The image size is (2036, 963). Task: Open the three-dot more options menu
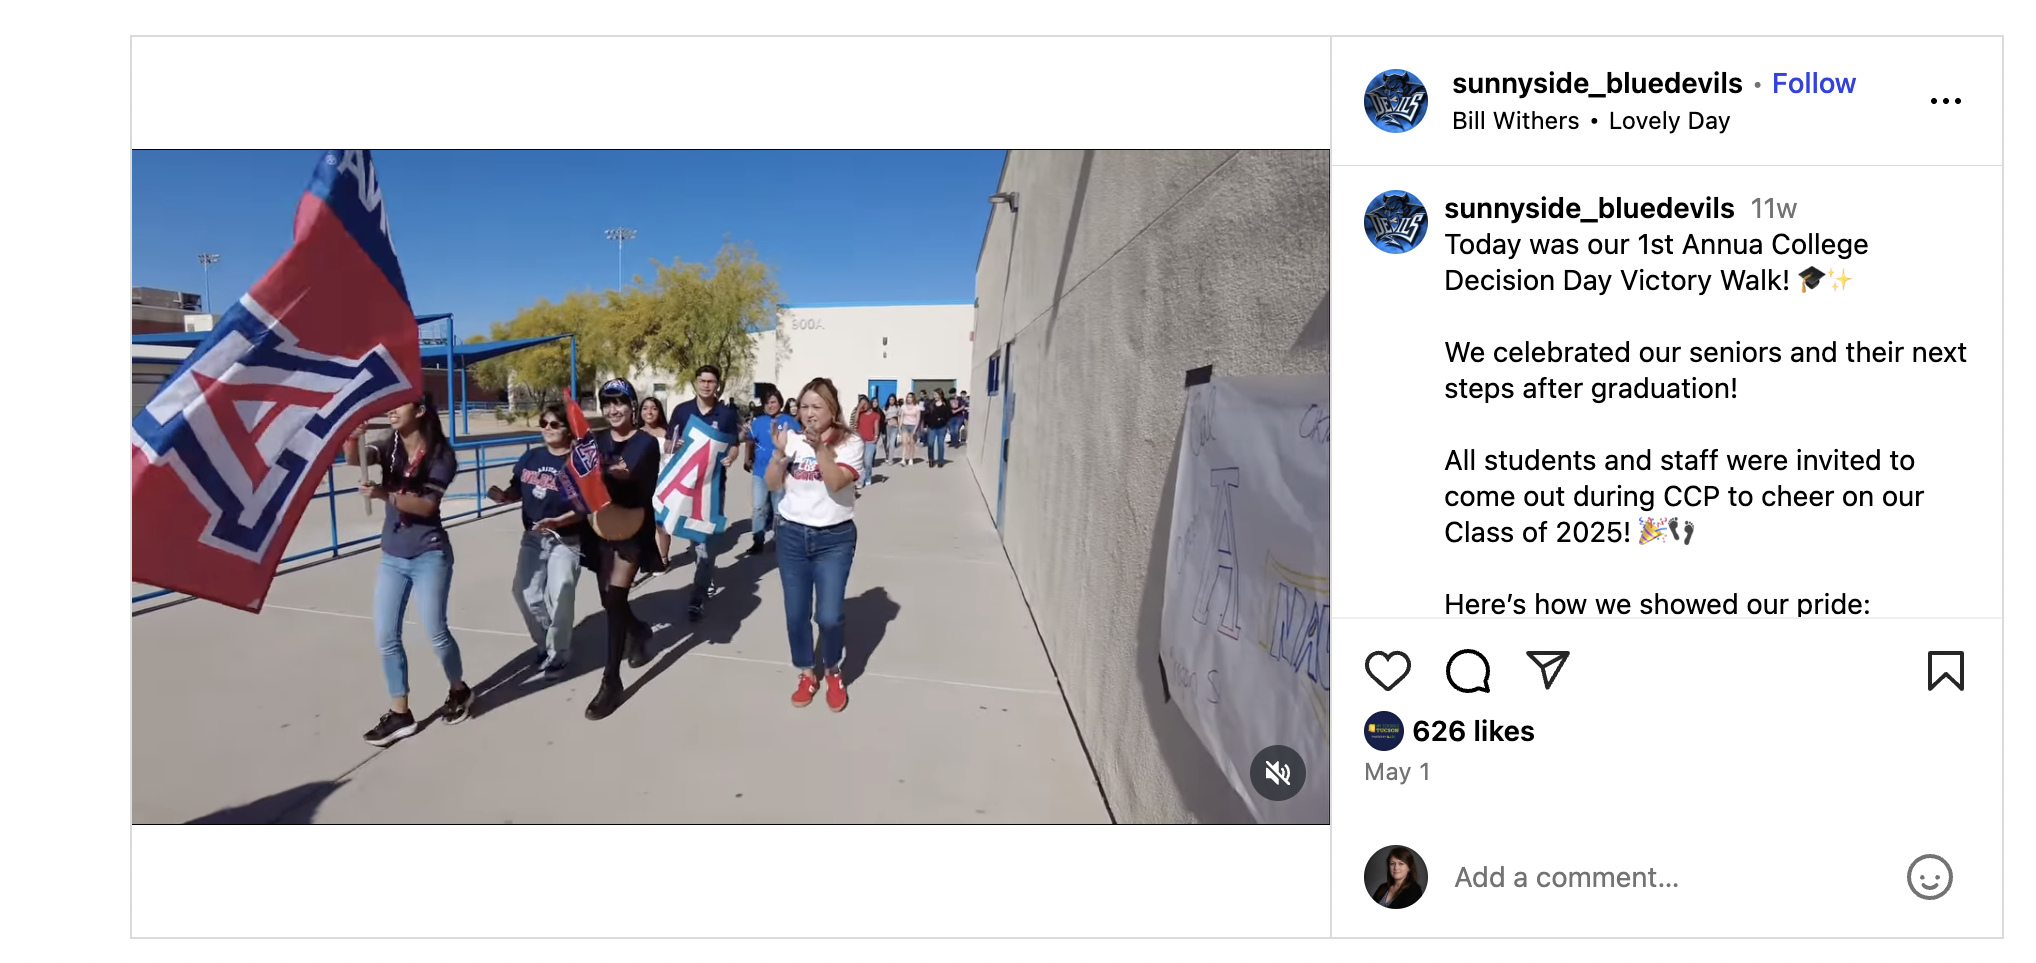click(1946, 101)
